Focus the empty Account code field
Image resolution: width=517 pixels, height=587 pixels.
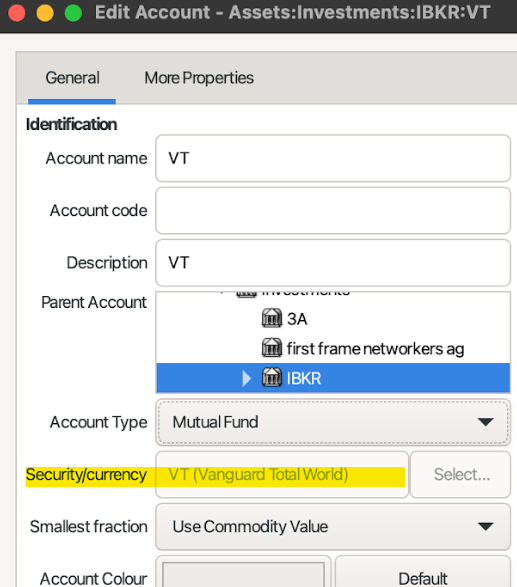click(x=333, y=211)
